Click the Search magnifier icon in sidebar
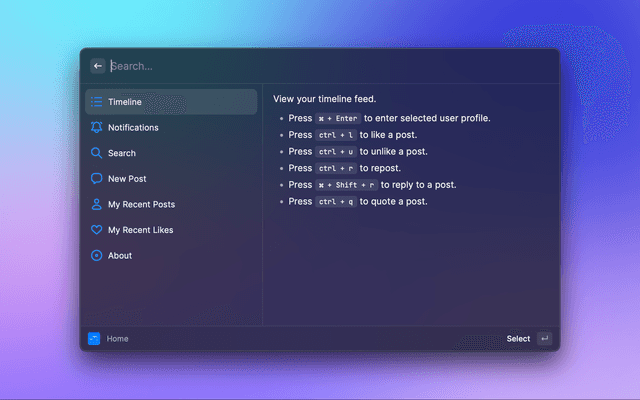640x400 pixels. tap(96, 153)
